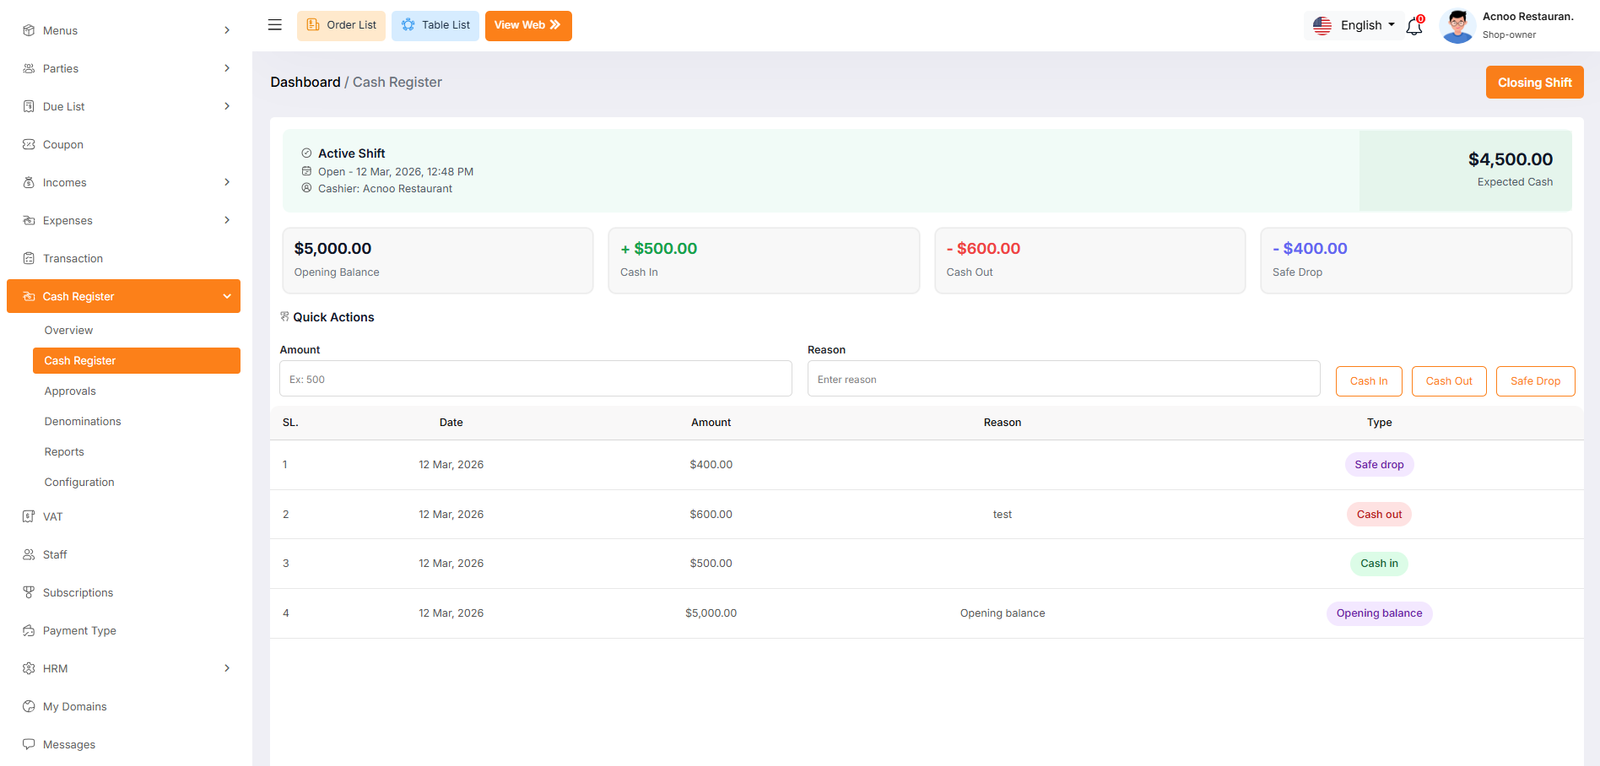Click the Closing Shift button
Screen dimensions: 1600x766
click(x=1534, y=83)
